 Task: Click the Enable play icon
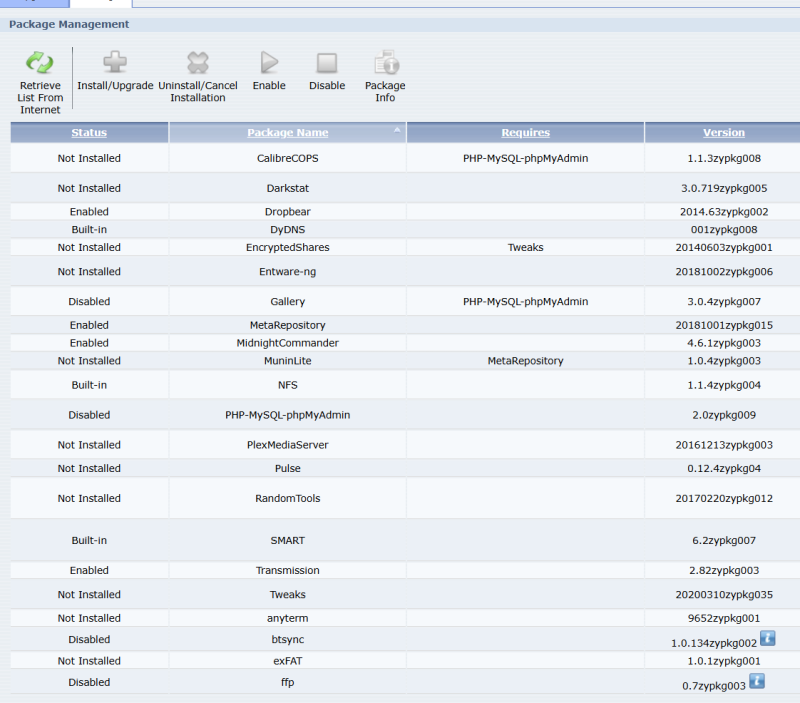[x=269, y=63]
